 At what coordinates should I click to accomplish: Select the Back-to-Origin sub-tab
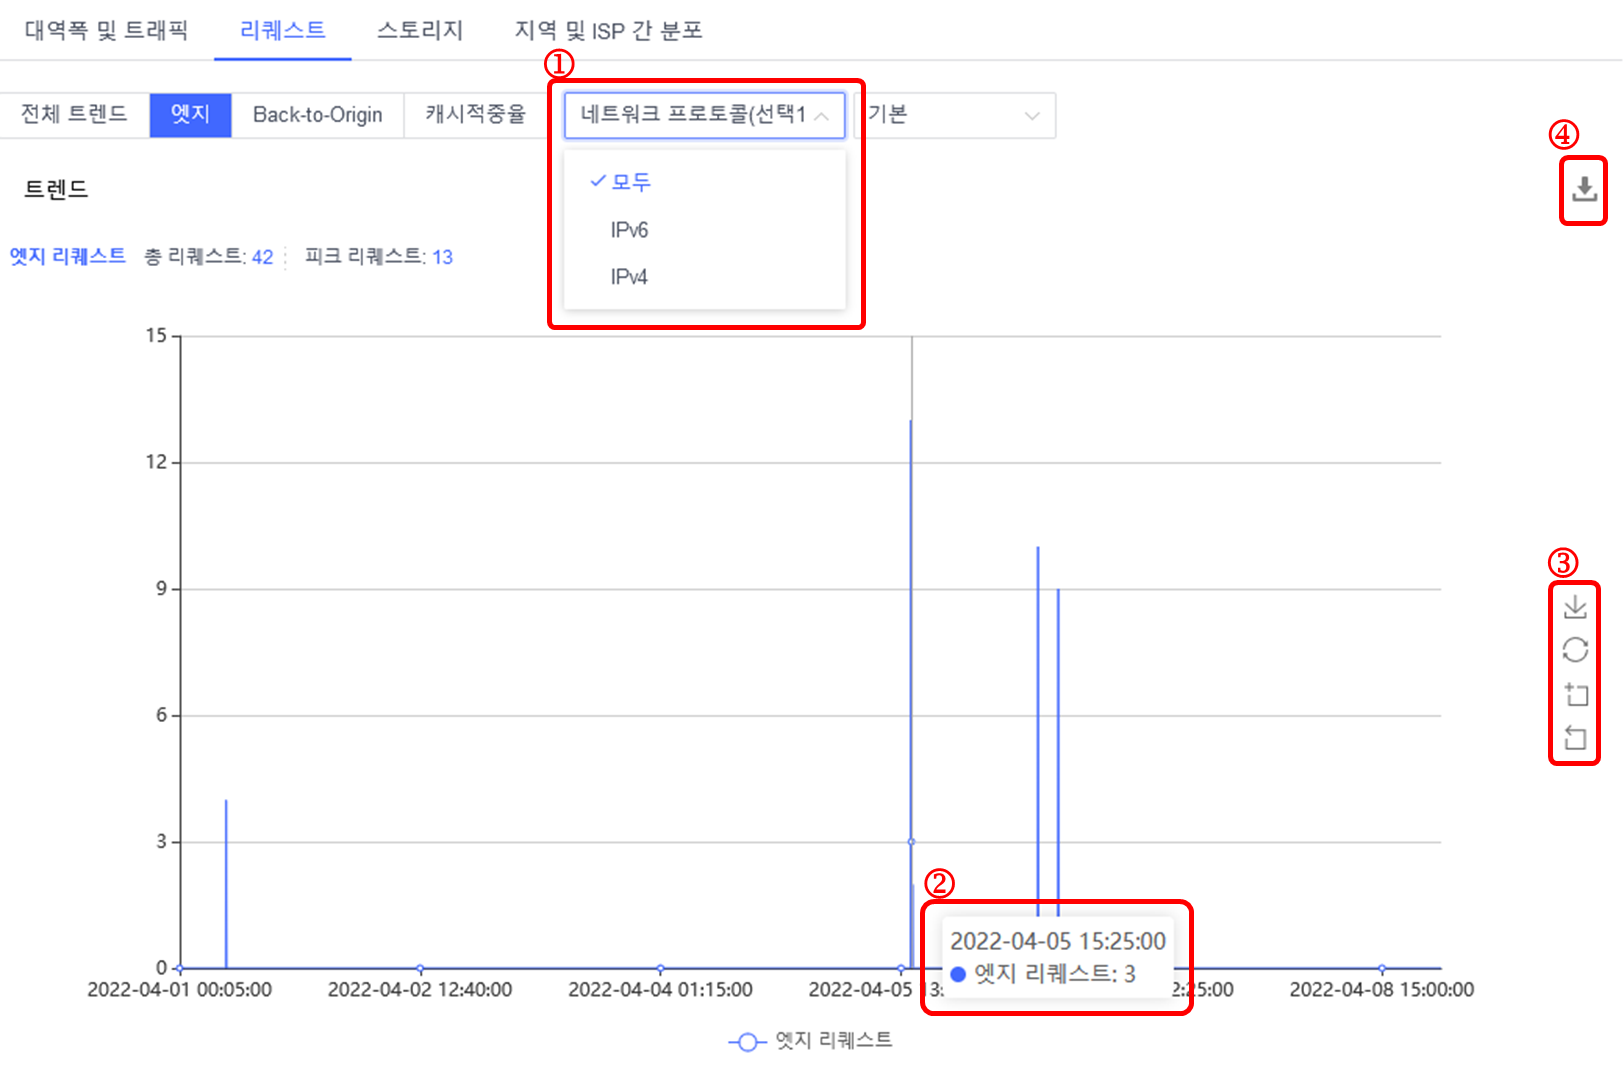click(x=317, y=115)
